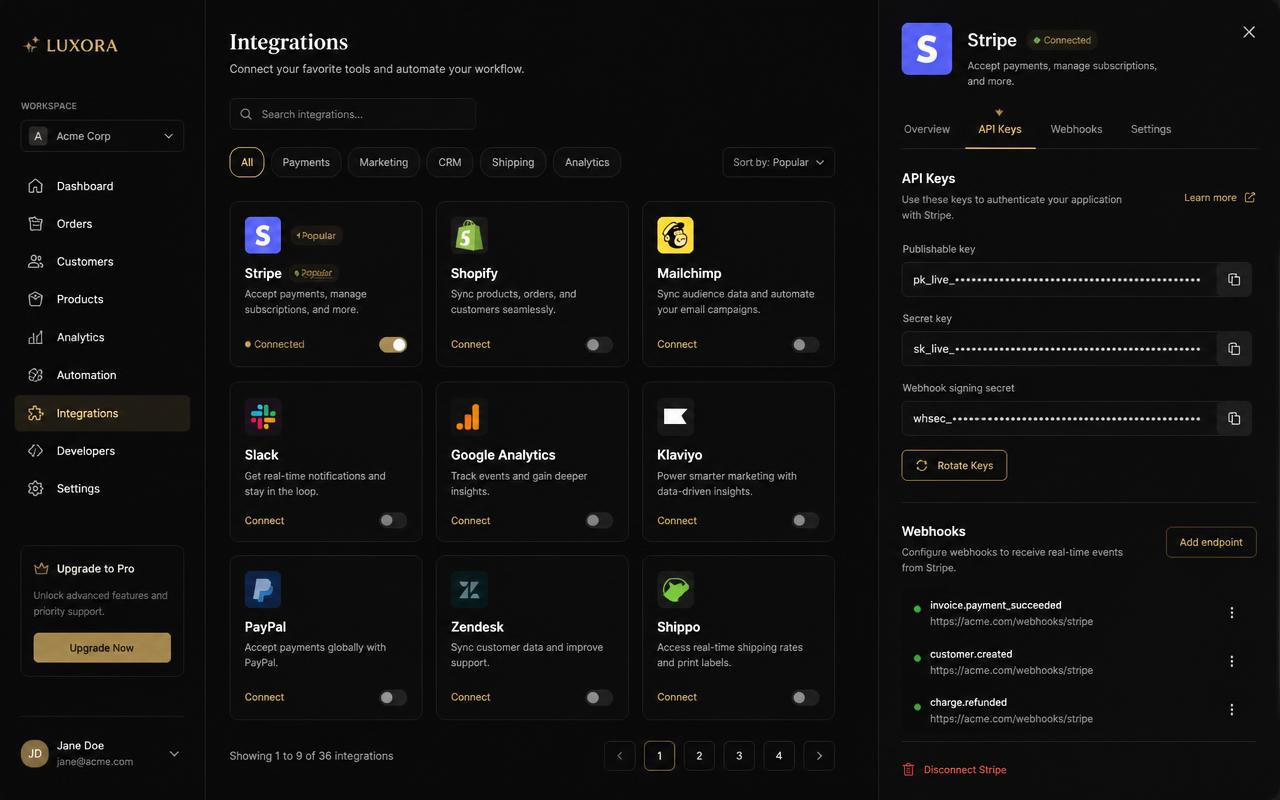Click the Shippo logo icon
Image resolution: width=1280 pixels, height=800 pixels.
point(675,589)
